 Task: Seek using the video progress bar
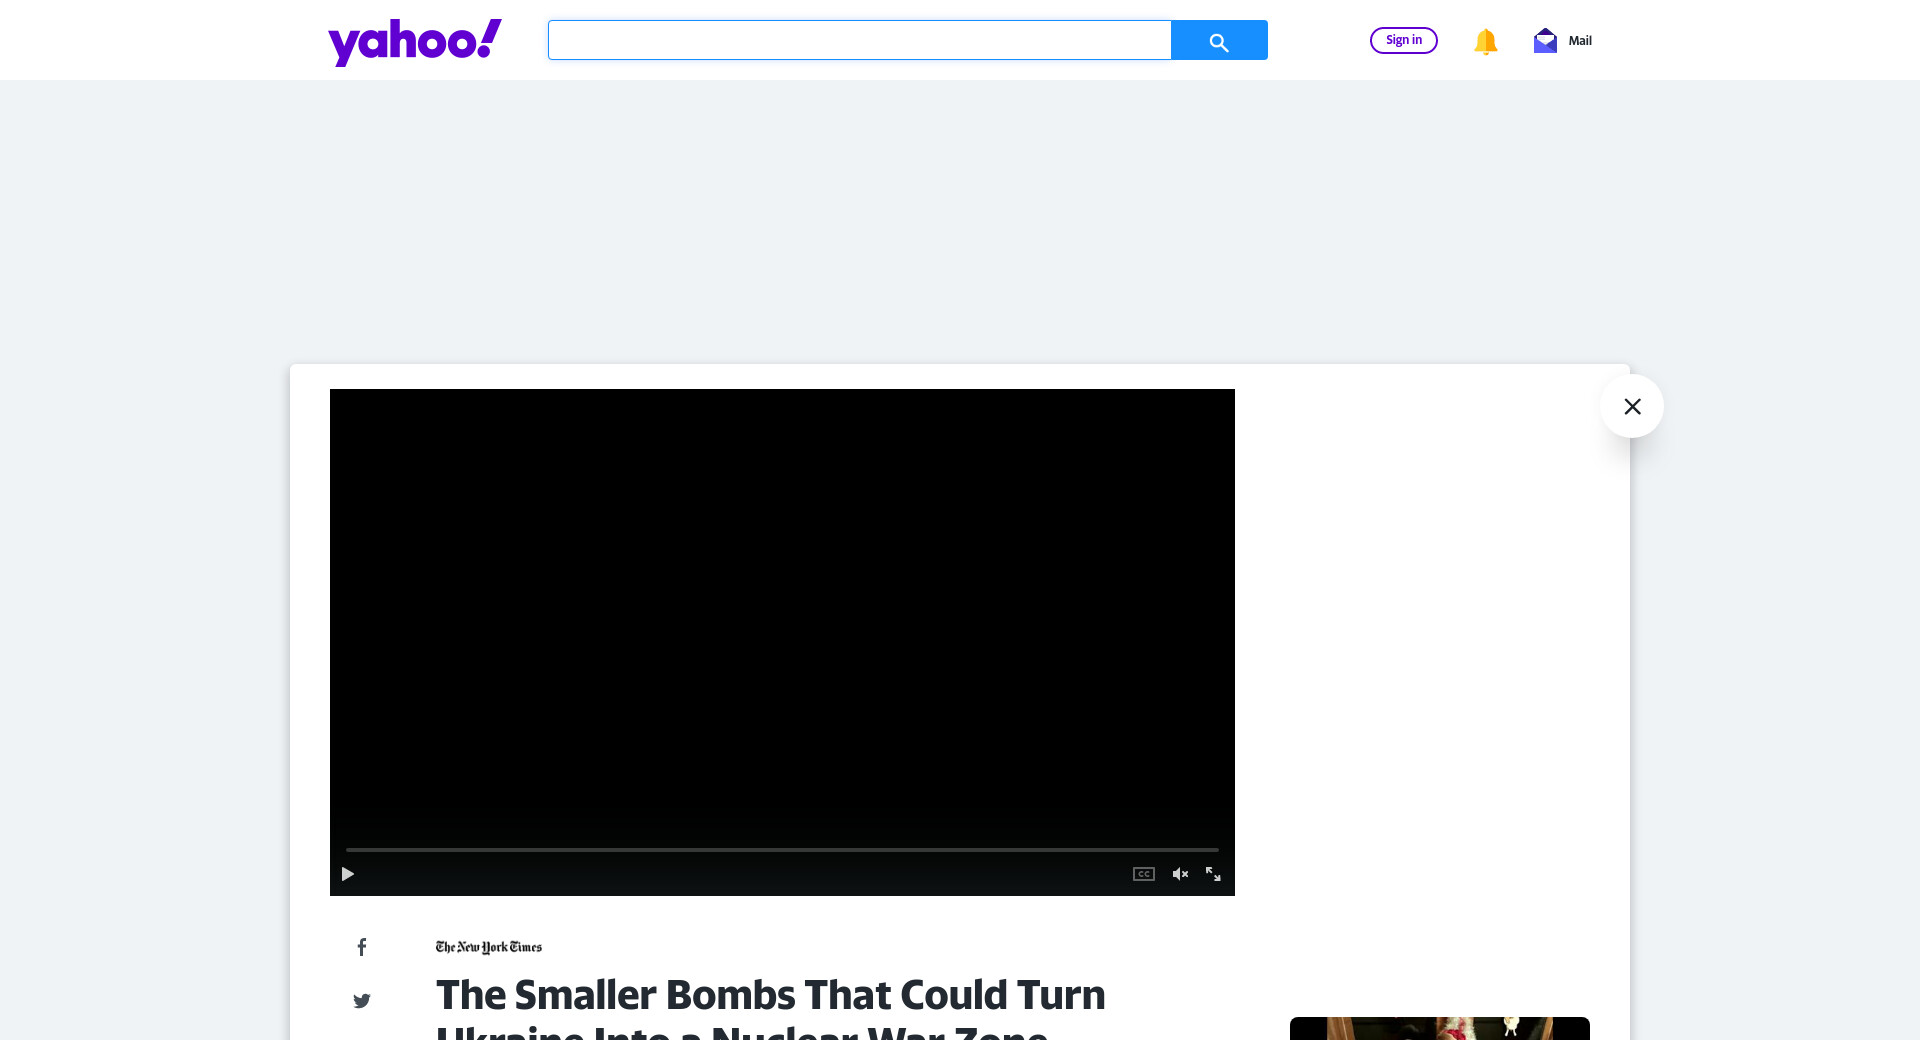point(782,849)
